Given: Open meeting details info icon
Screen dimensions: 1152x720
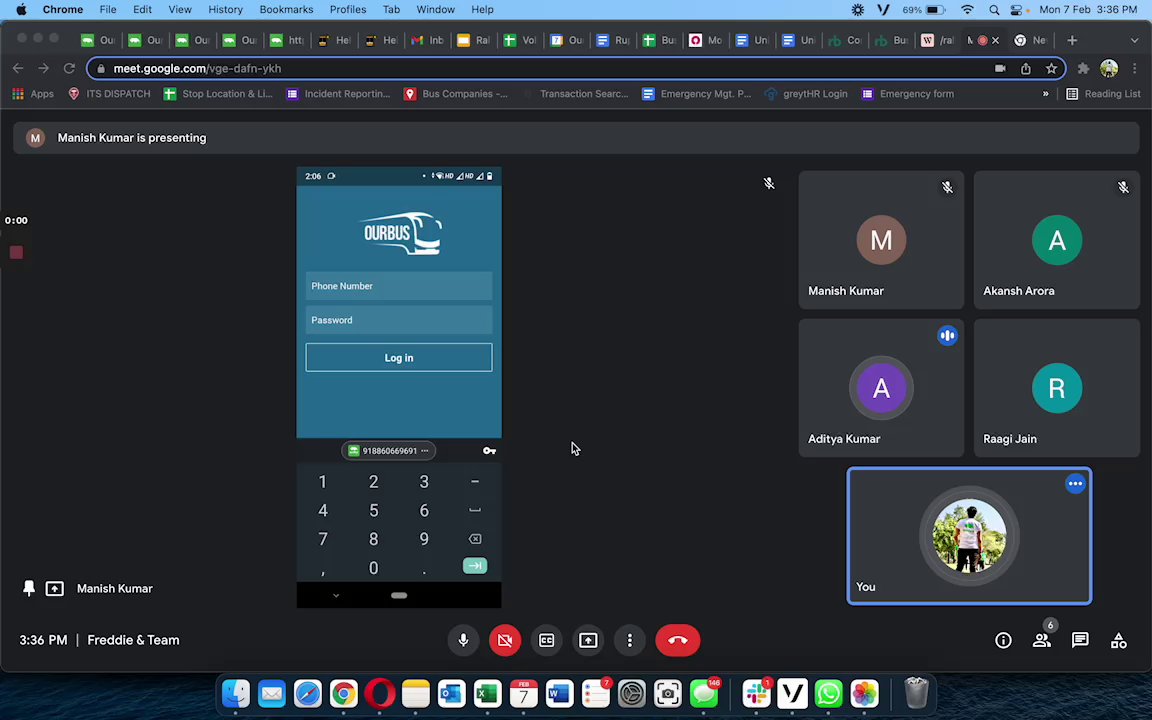Looking at the screenshot, I should tap(1003, 640).
